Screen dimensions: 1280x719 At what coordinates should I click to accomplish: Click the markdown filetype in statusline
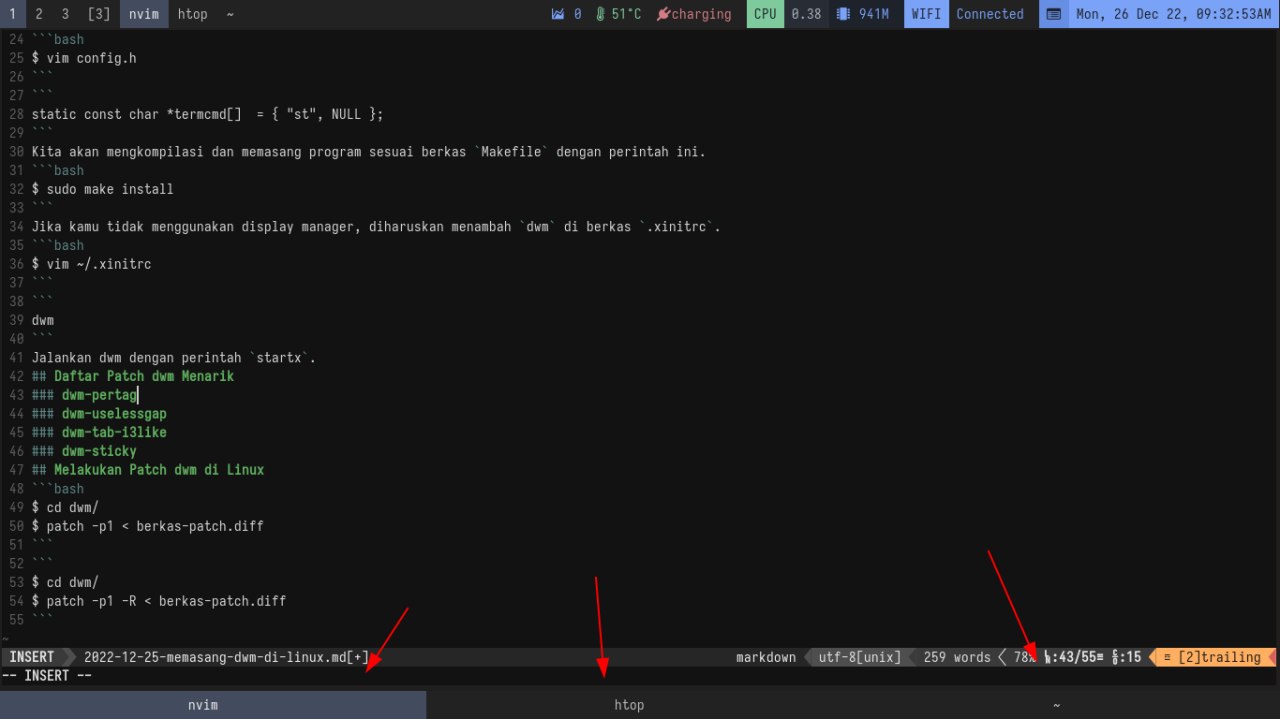[766, 657]
